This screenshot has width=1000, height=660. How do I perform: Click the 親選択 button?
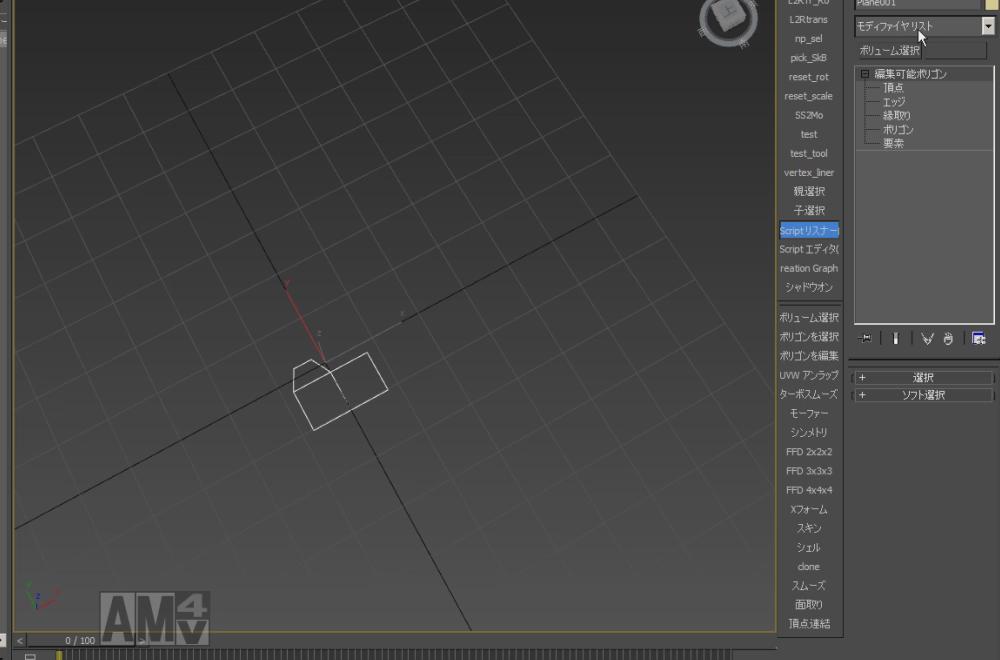(809, 191)
